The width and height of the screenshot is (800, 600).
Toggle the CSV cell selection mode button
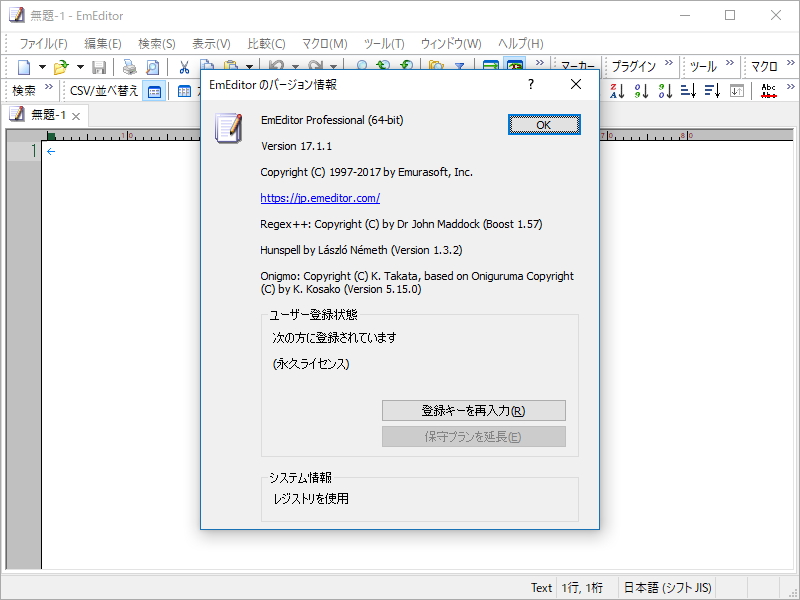[153, 91]
